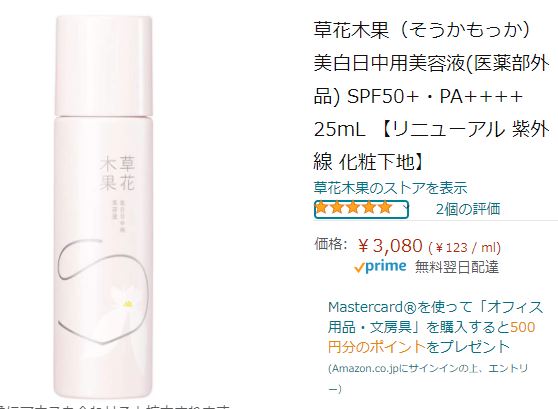The width and height of the screenshot is (558, 409).
Task: Expand the star rating popover chevron
Action: [x=405, y=206]
